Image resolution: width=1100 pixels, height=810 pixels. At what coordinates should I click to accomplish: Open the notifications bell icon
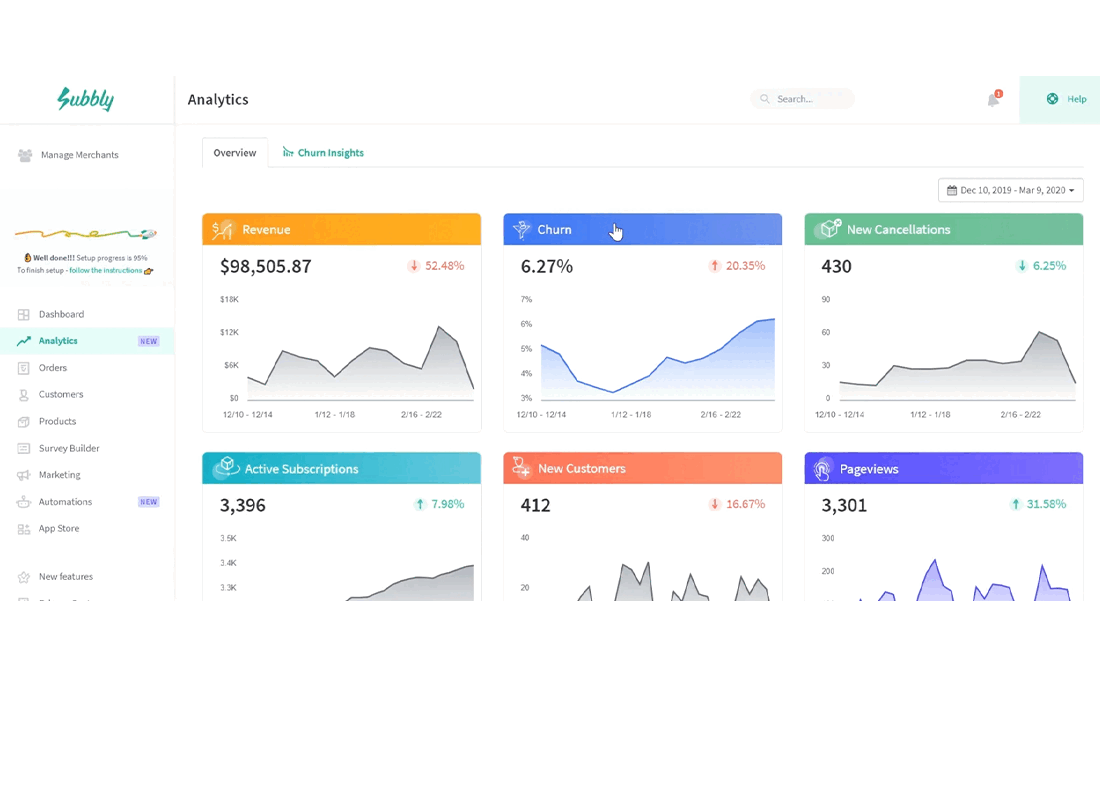(993, 99)
